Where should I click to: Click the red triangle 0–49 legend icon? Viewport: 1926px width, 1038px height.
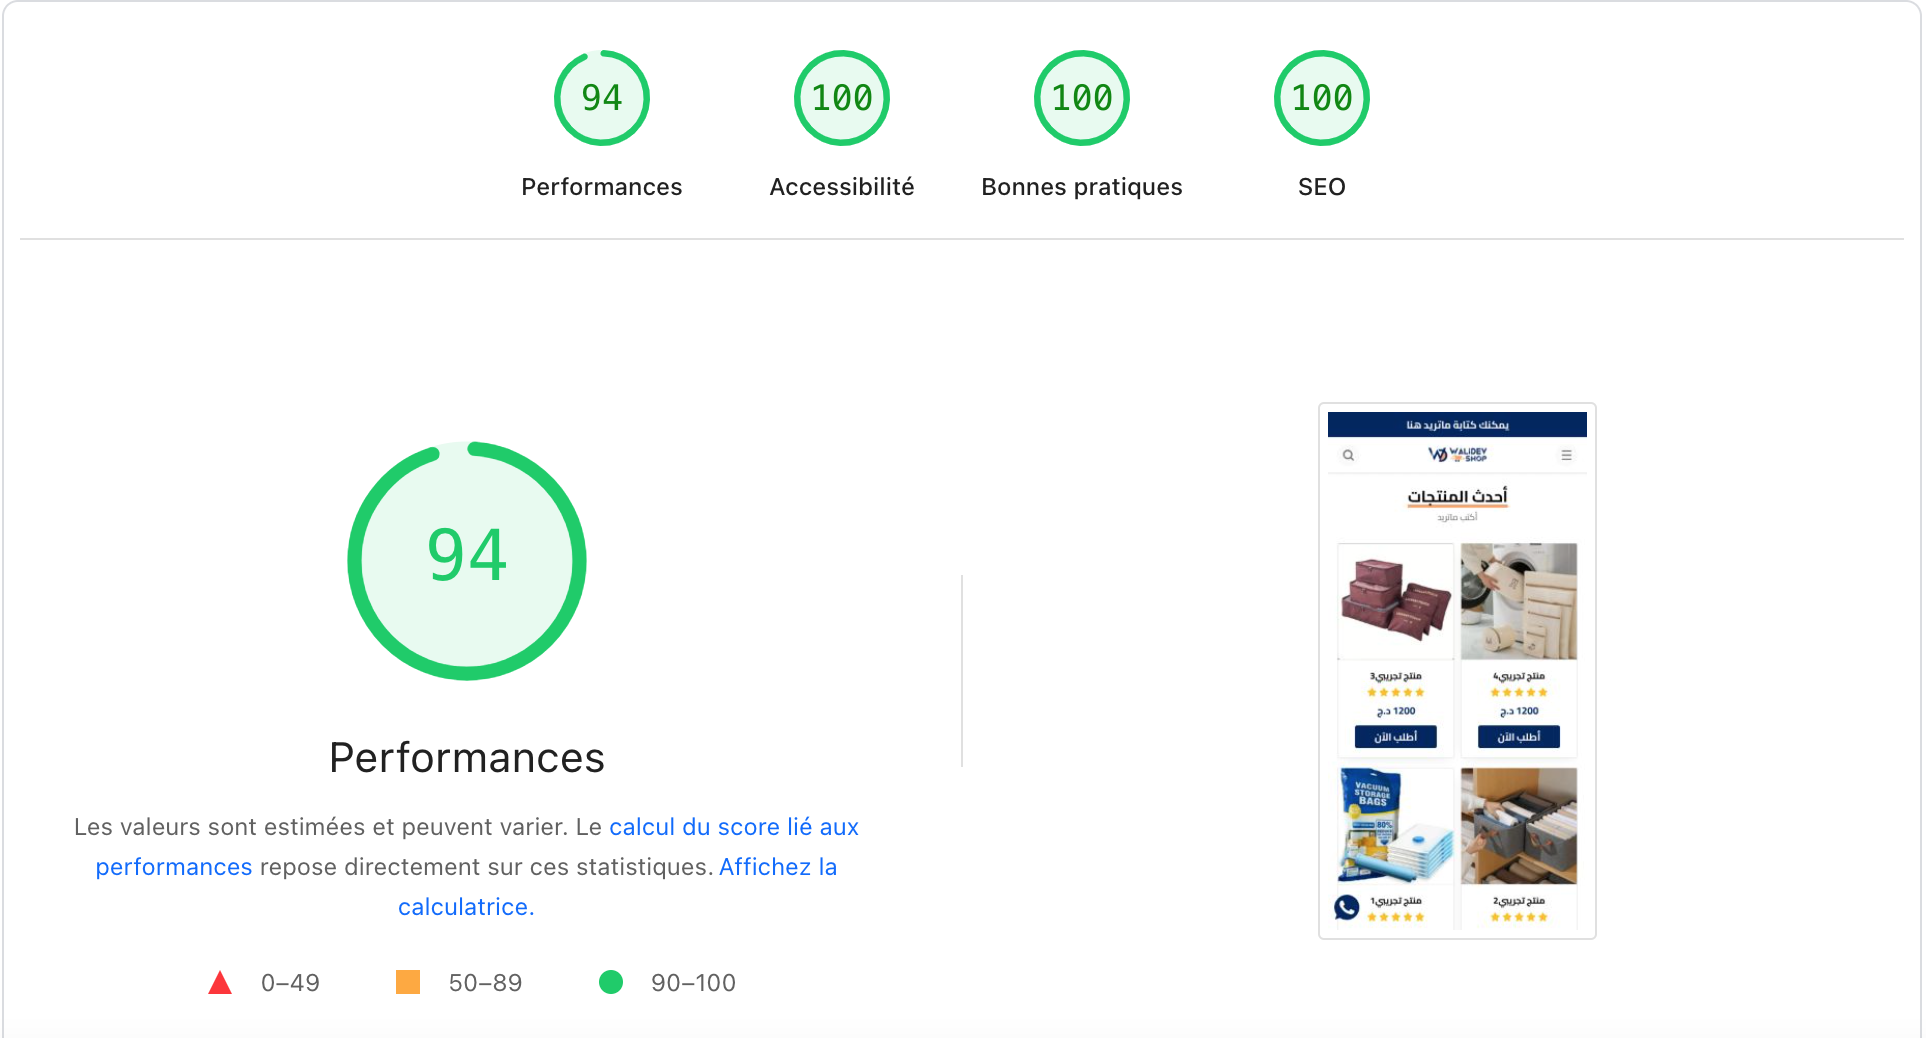point(220,983)
